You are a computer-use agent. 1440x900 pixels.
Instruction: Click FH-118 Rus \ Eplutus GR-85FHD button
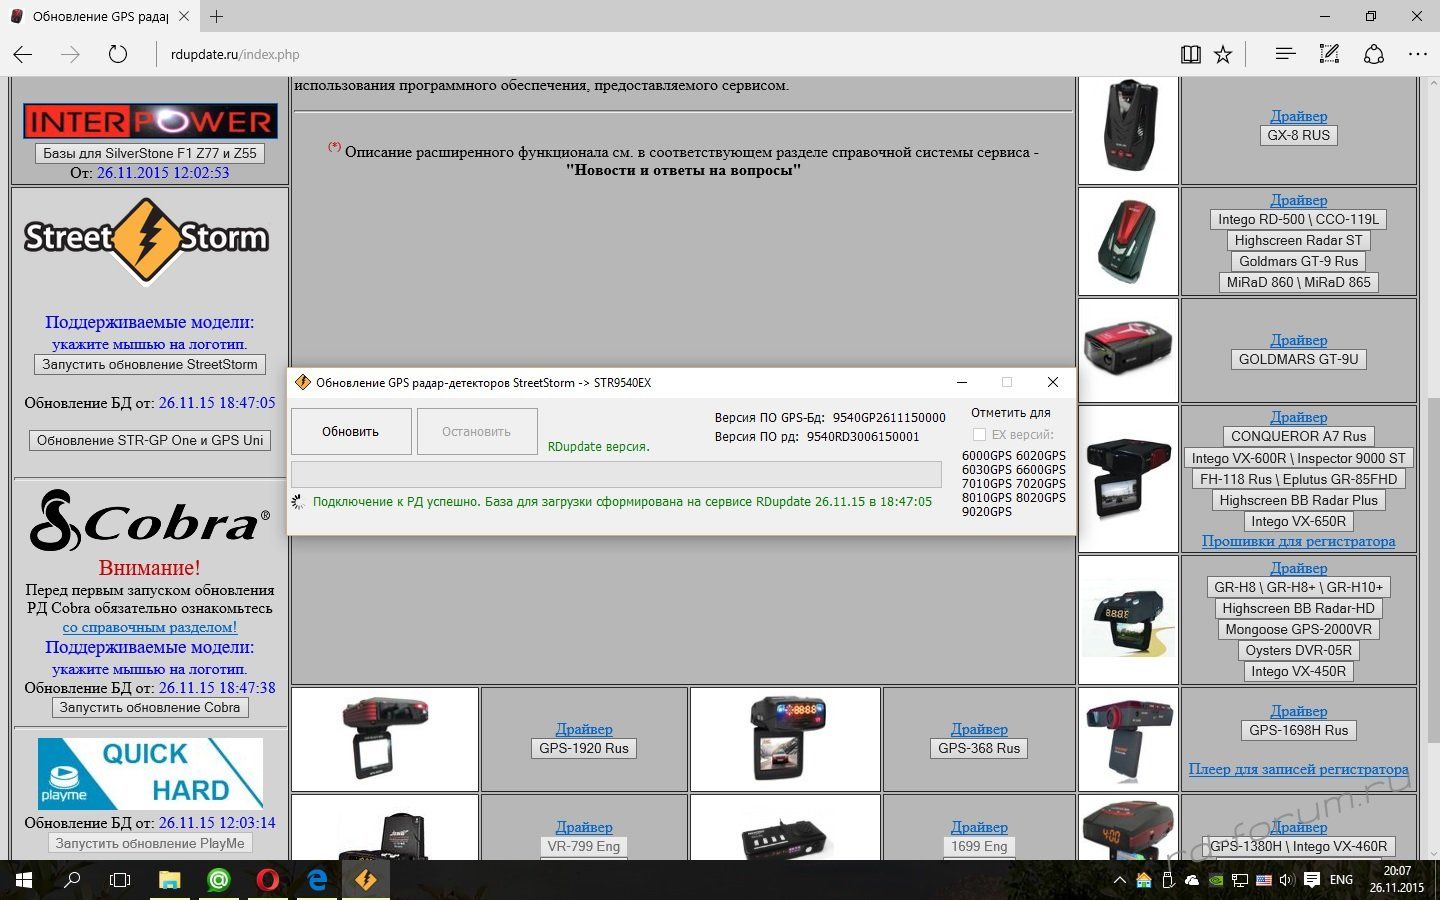[x=1299, y=479]
